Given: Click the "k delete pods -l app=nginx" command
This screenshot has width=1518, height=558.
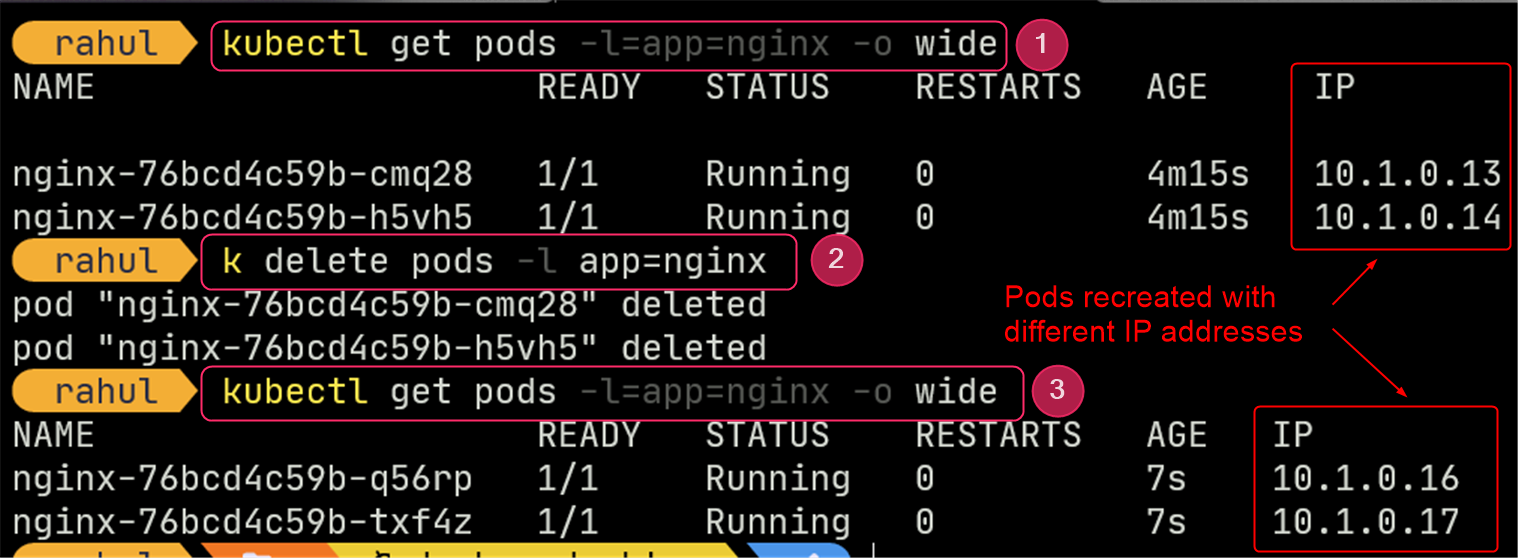Looking at the screenshot, I should [494, 262].
